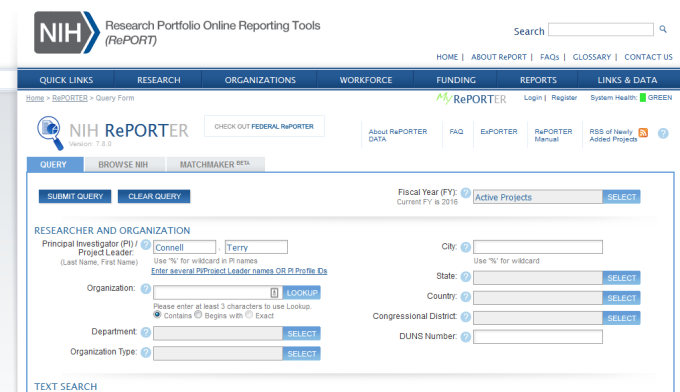
Task: Click the Organization text field
Action: (218, 293)
